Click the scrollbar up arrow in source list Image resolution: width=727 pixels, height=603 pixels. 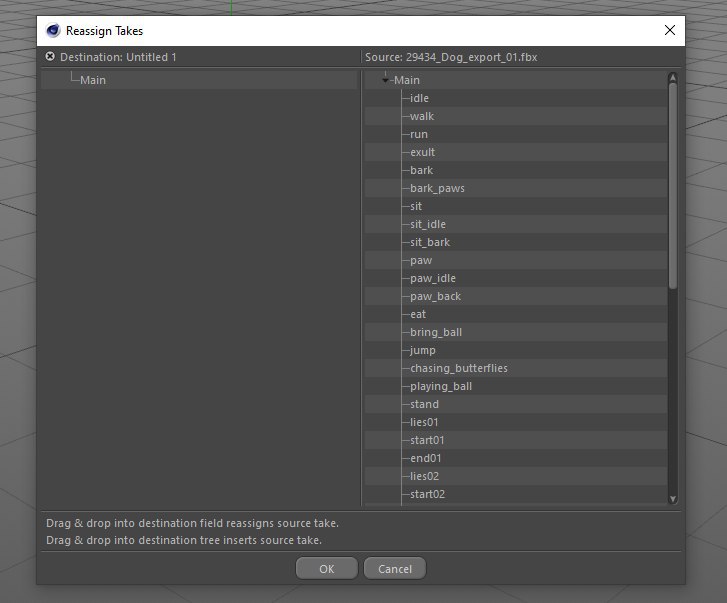(x=673, y=77)
